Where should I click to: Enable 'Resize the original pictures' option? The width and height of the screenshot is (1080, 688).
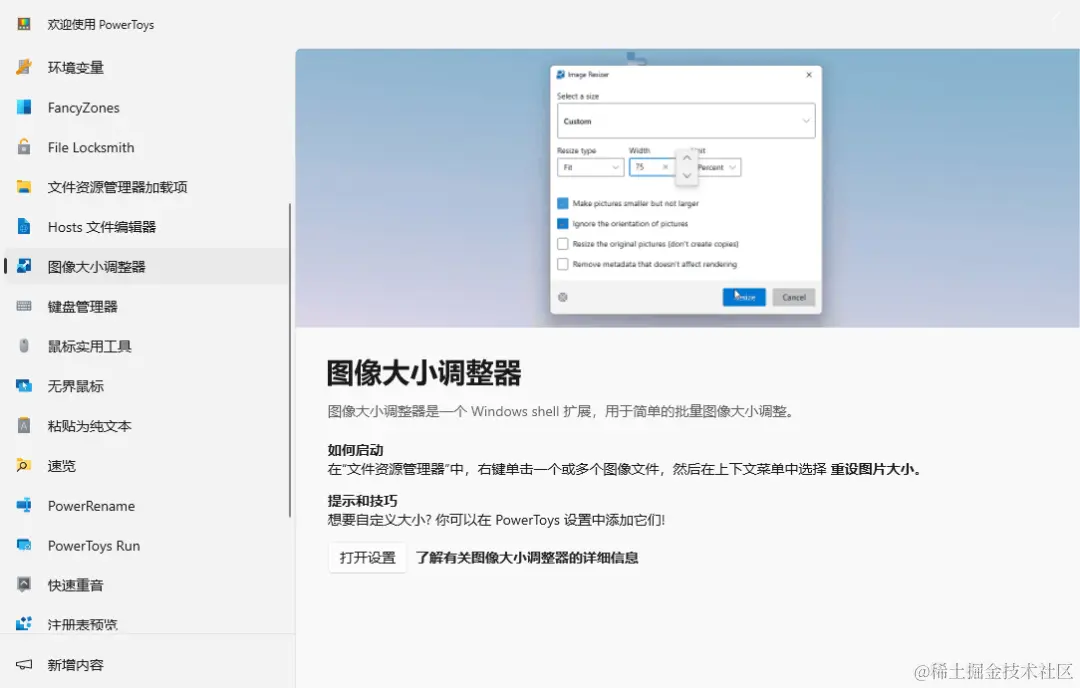(563, 243)
